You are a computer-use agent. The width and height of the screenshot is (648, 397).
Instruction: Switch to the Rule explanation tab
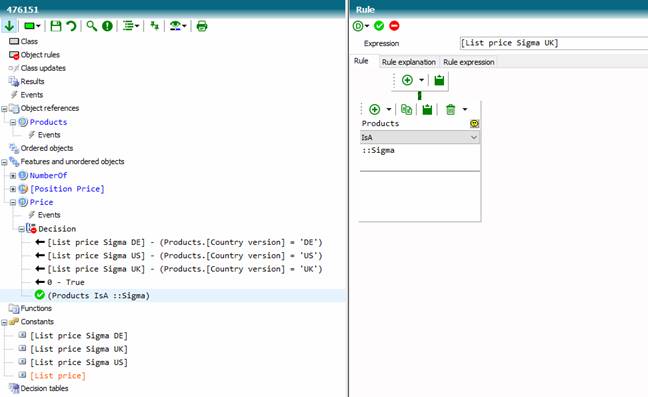tap(408, 62)
